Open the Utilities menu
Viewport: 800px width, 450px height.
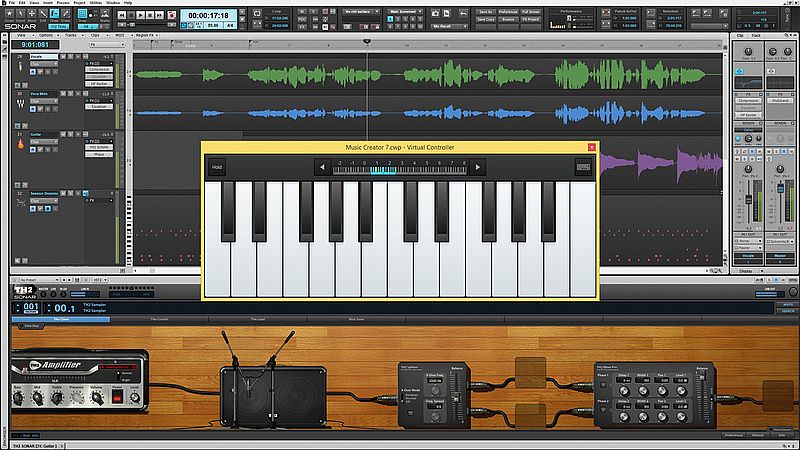(96, 3)
